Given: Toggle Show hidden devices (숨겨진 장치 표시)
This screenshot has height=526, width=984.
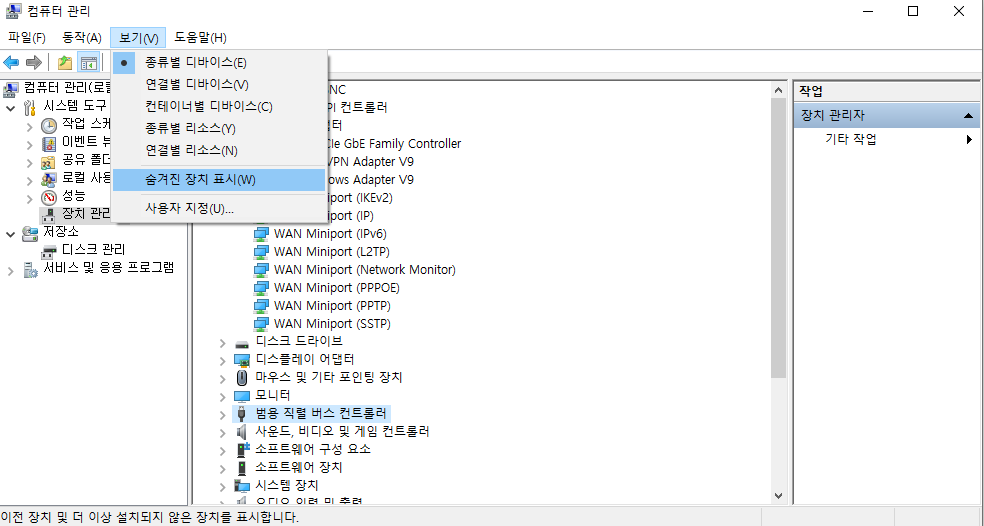Looking at the screenshot, I should [219, 180].
